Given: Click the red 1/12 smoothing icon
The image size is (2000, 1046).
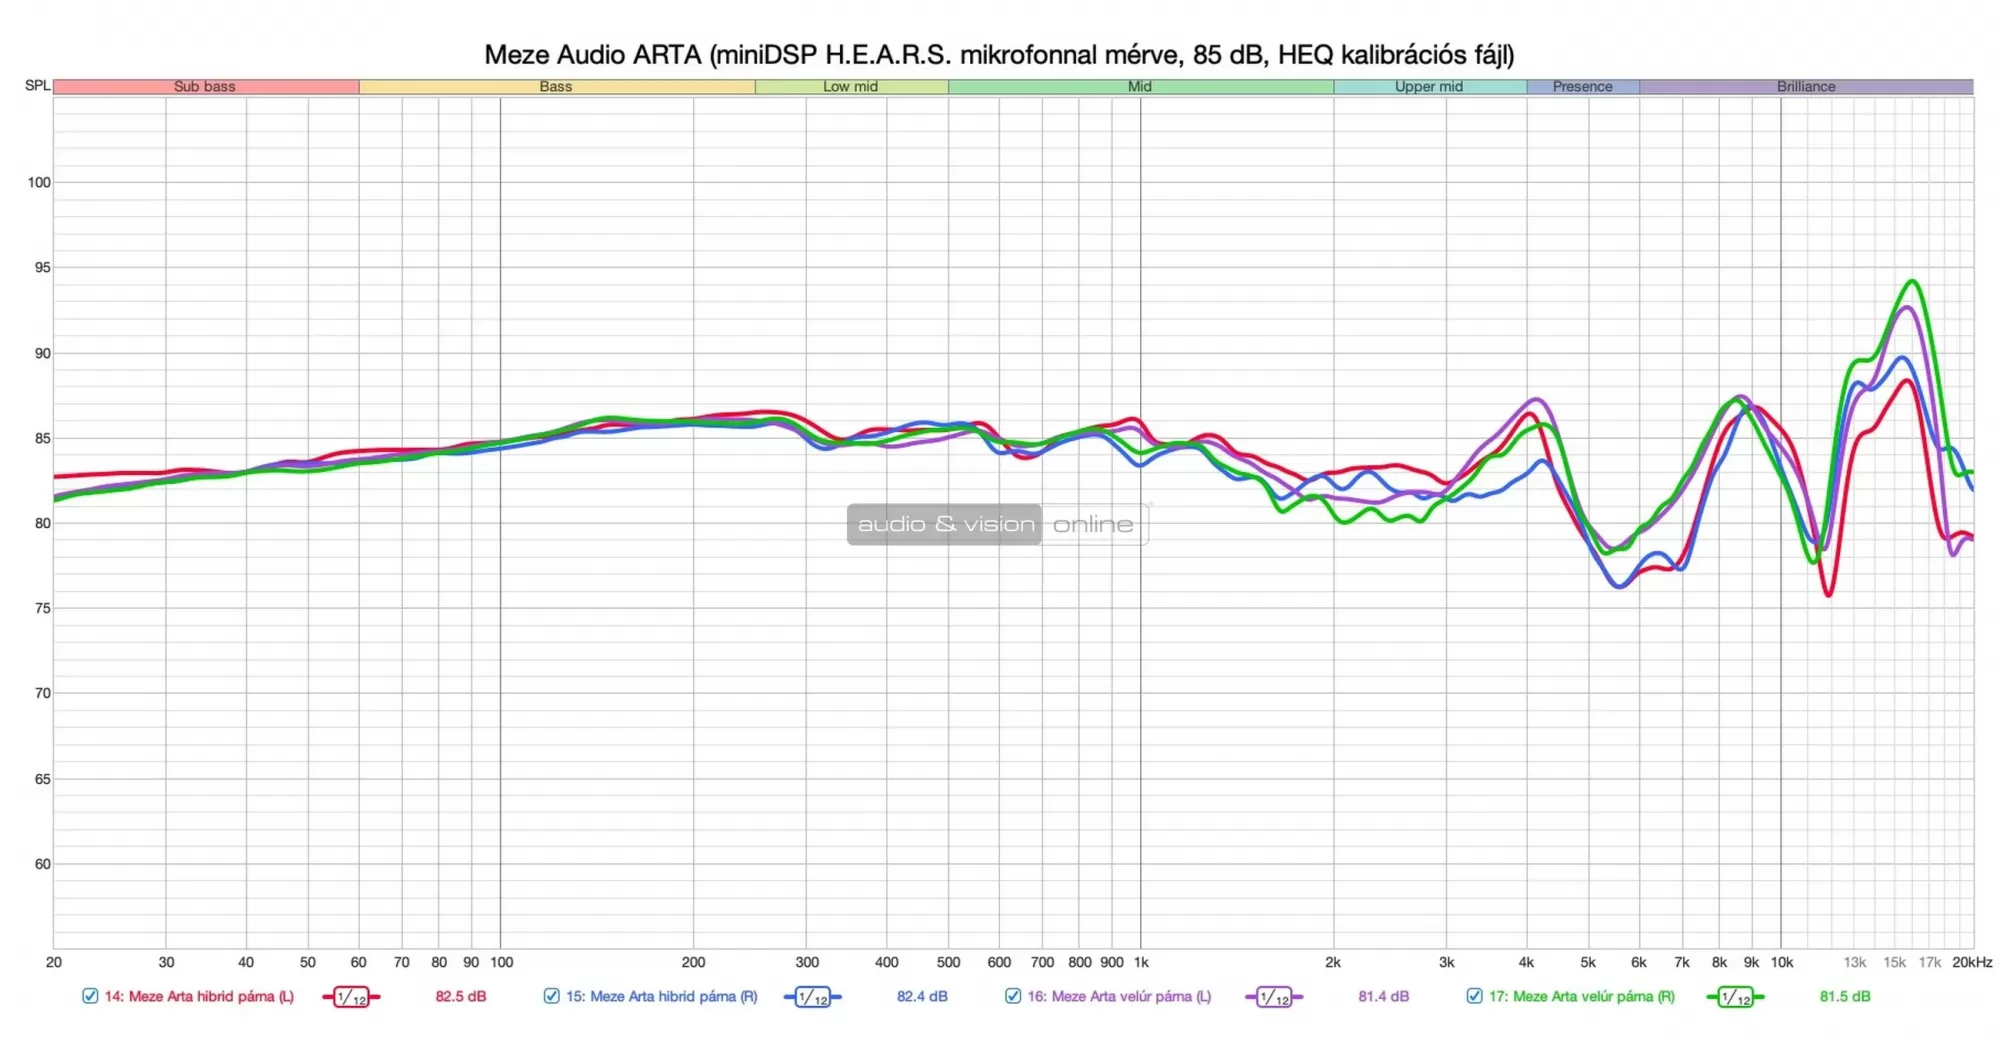Looking at the screenshot, I should 351,997.
